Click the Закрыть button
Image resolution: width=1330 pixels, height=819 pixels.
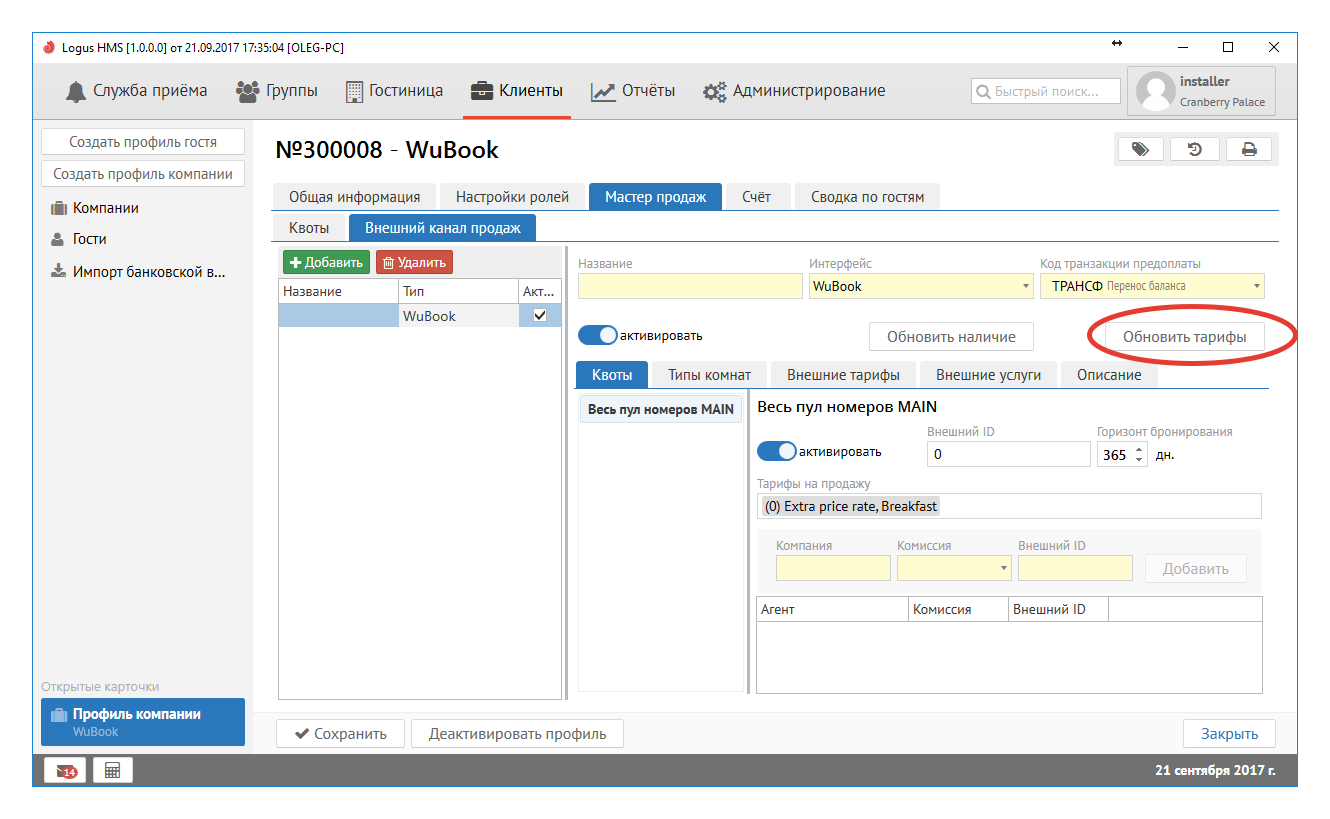coord(1229,734)
